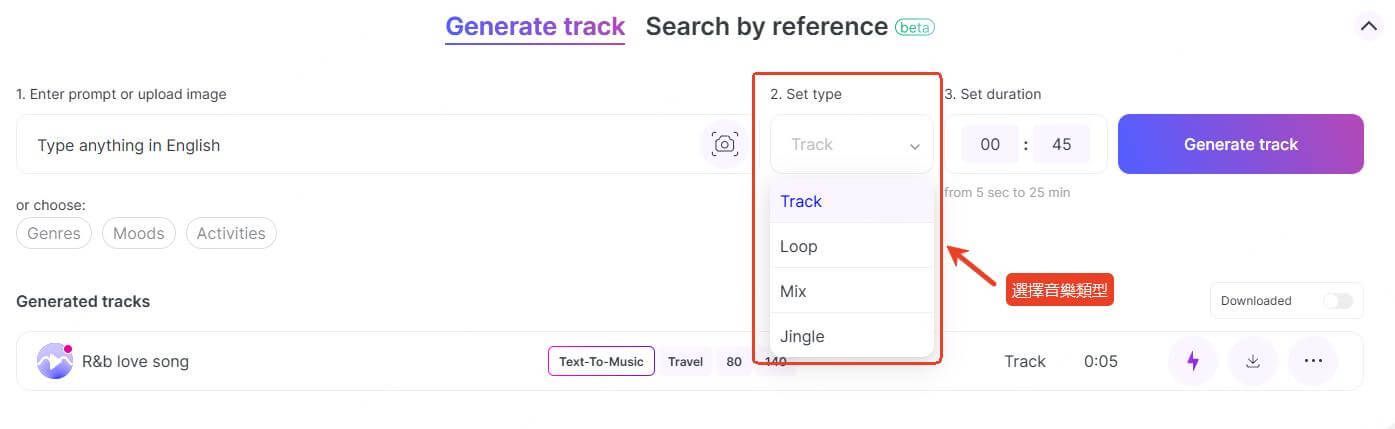Viewport: 1395px width, 429px height.
Task: Click the camera upload image icon
Action: (x=725, y=144)
